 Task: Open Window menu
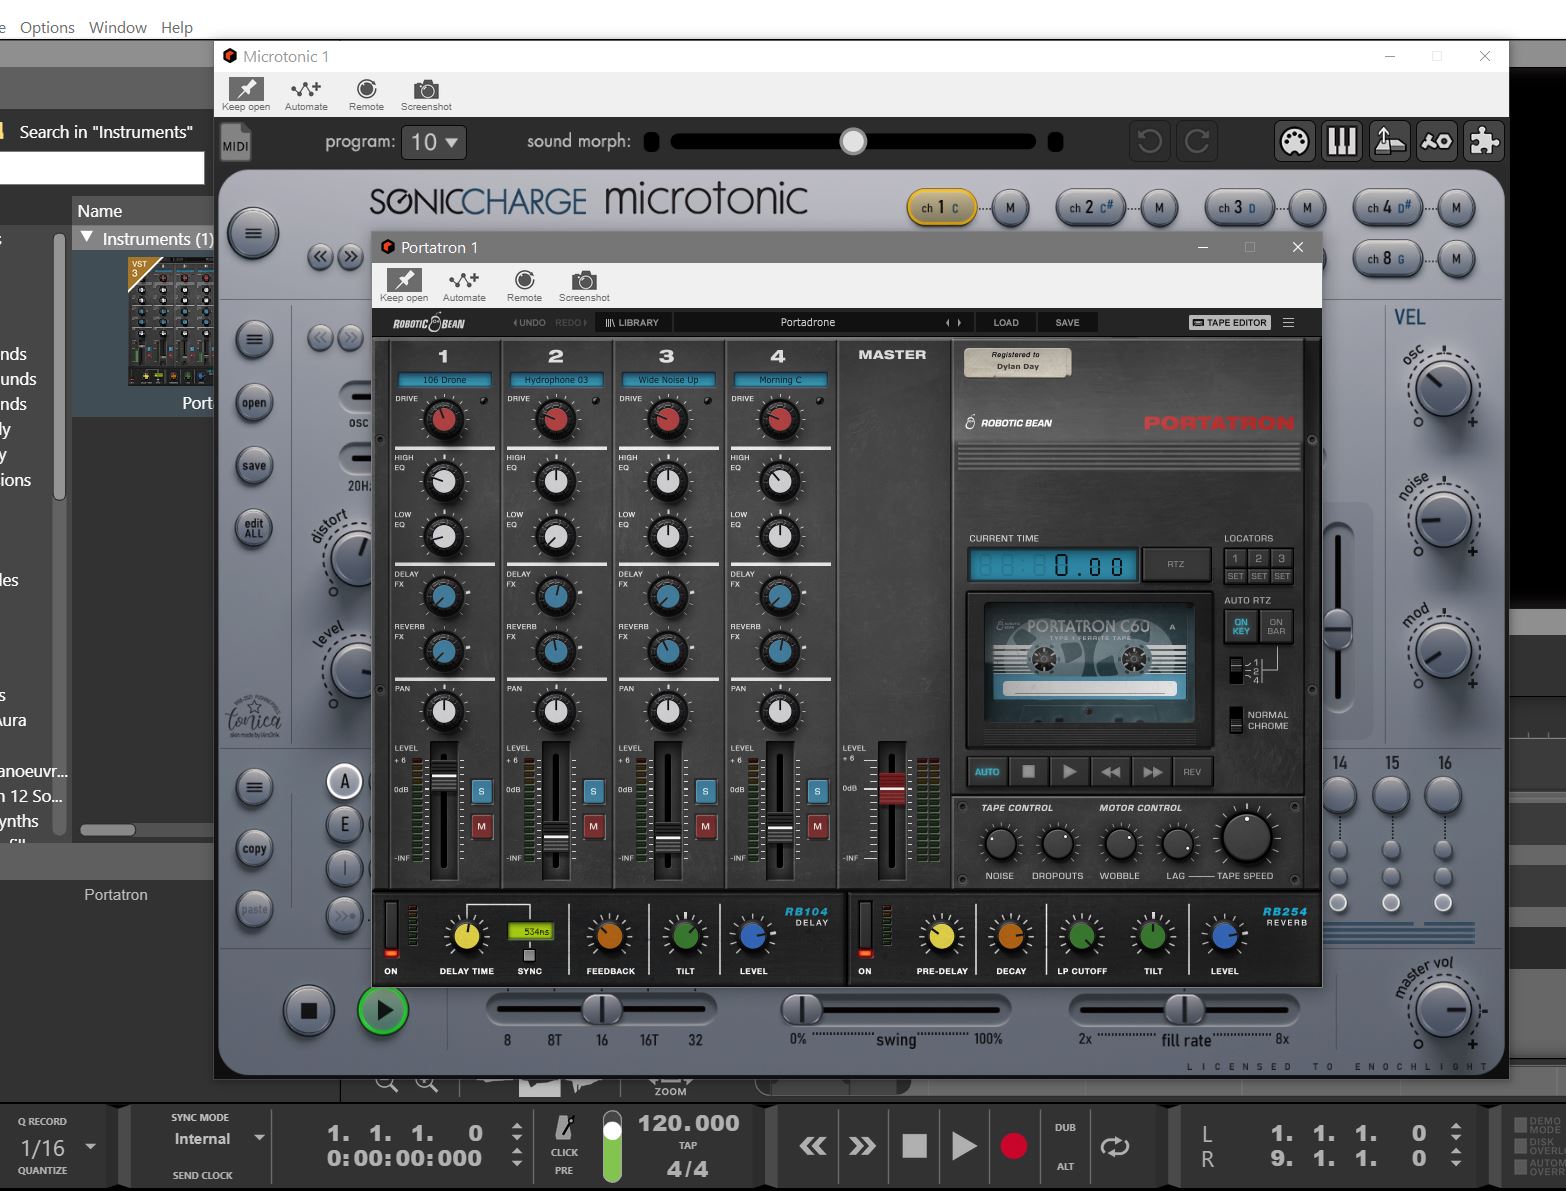click(x=118, y=27)
